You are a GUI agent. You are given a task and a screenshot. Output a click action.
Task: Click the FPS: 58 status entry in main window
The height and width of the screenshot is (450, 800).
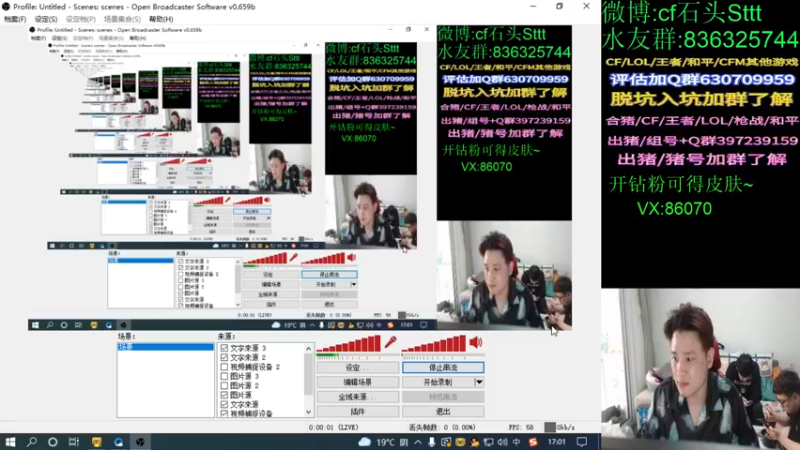click(521, 428)
